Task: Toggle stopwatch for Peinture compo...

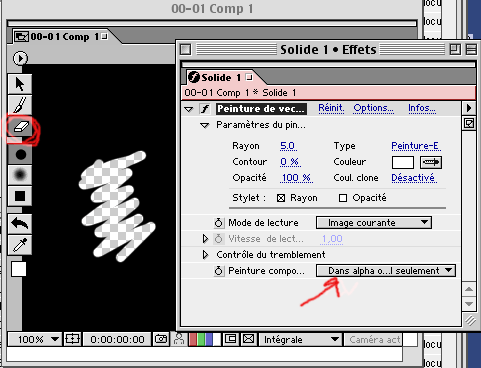Action: [x=219, y=270]
